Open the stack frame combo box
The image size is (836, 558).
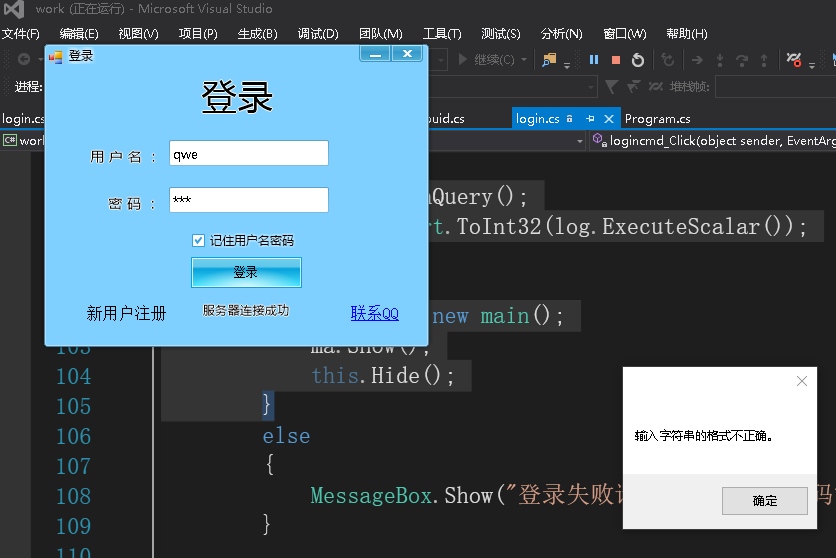pyautogui.click(x=775, y=86)
